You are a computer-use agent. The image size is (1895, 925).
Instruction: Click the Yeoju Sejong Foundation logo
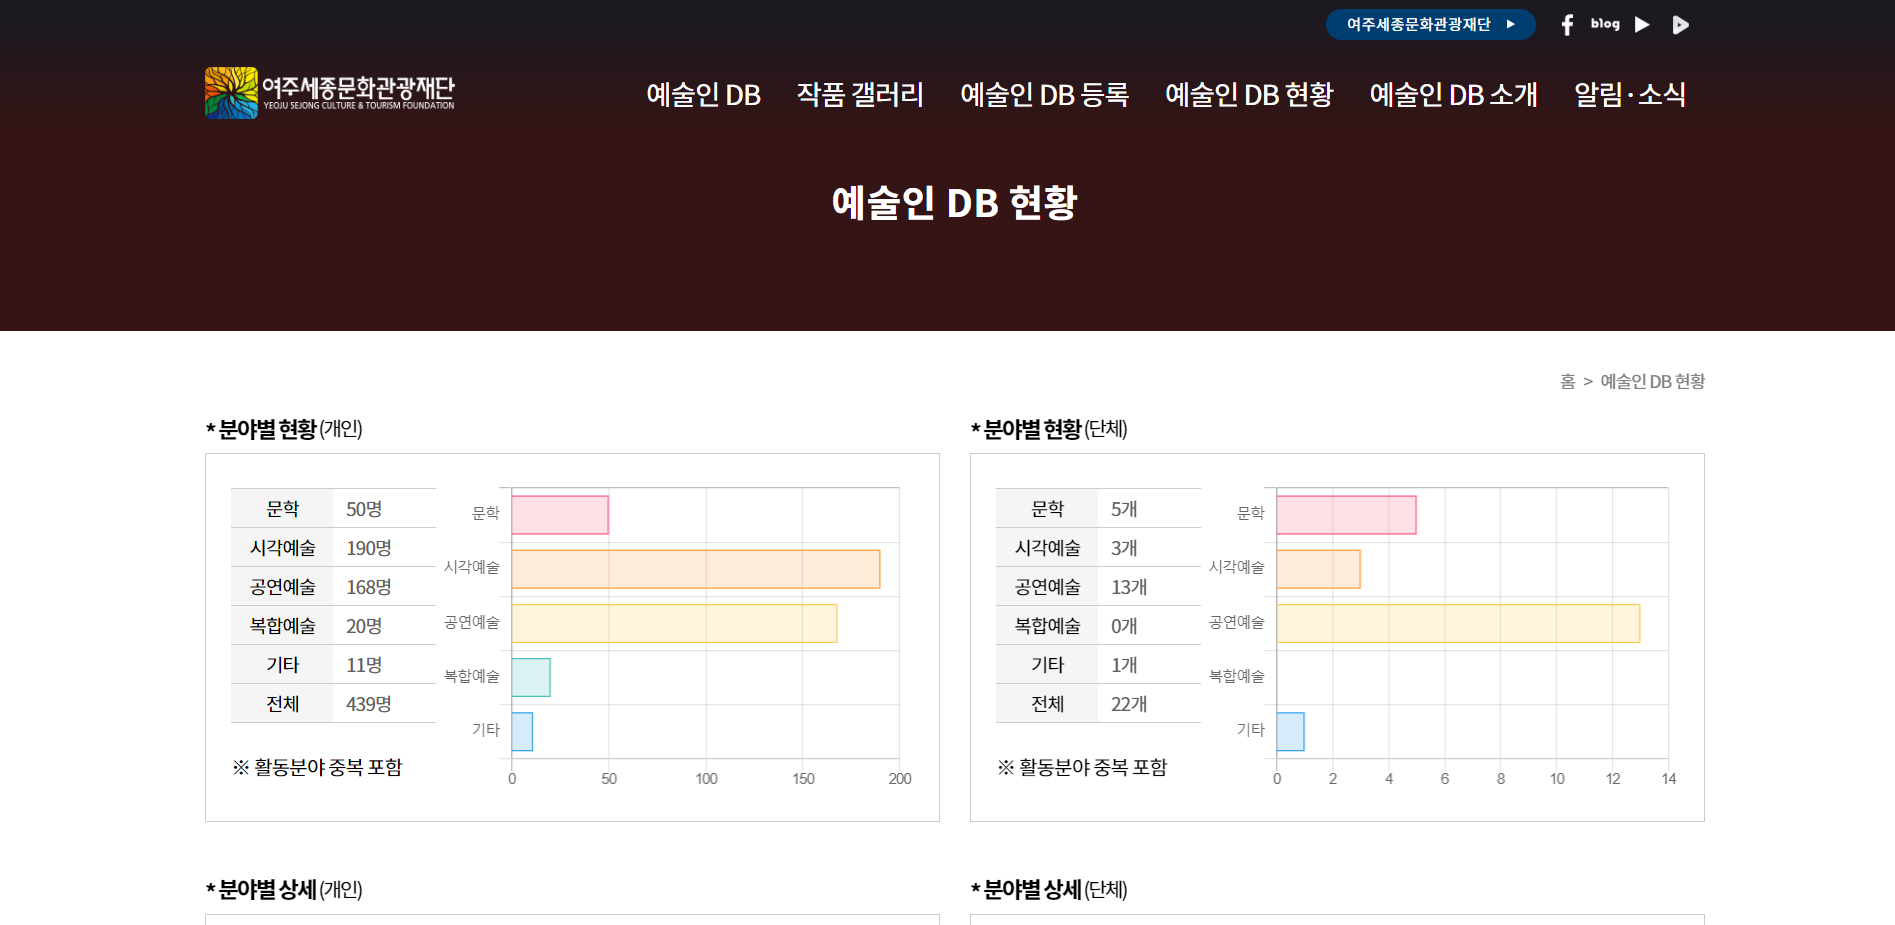(x=330, y=93)
